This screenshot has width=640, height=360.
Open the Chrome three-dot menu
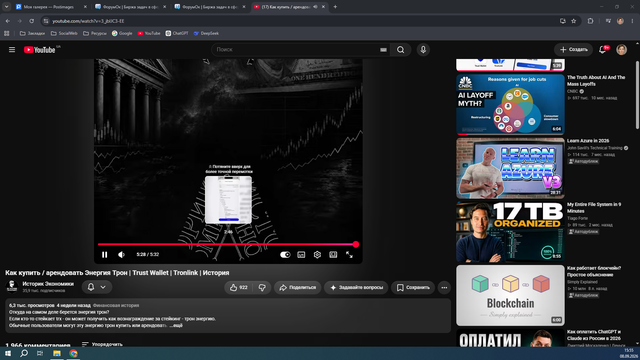(632, 21)
